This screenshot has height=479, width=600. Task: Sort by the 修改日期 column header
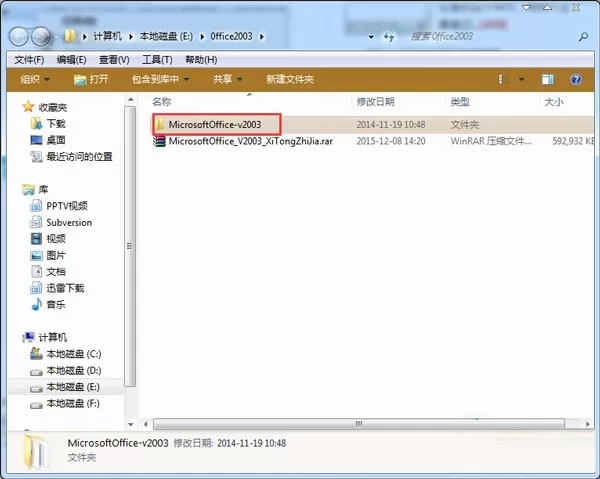(375, 102)
